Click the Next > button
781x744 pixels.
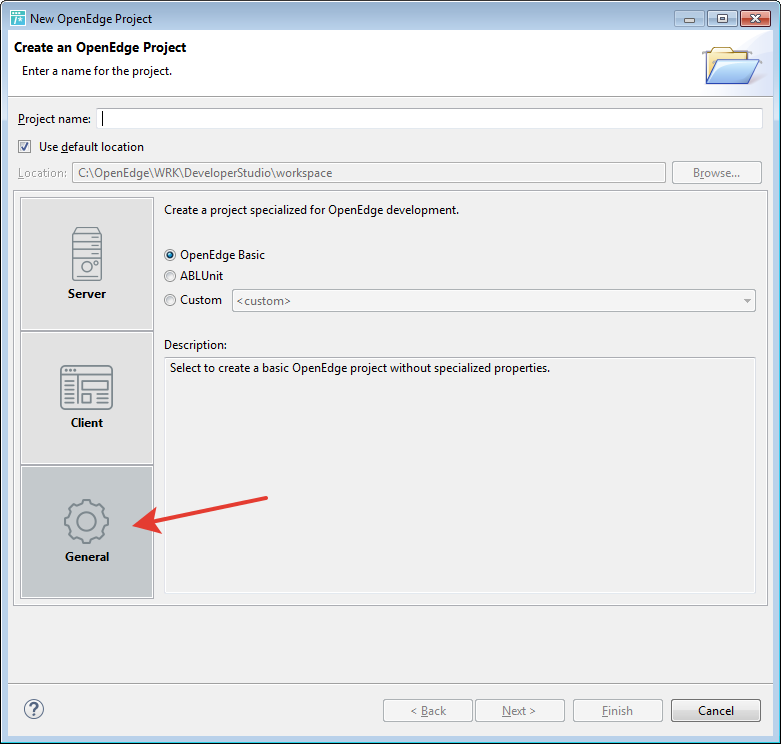pyautogui.click(x=520, y=711)
